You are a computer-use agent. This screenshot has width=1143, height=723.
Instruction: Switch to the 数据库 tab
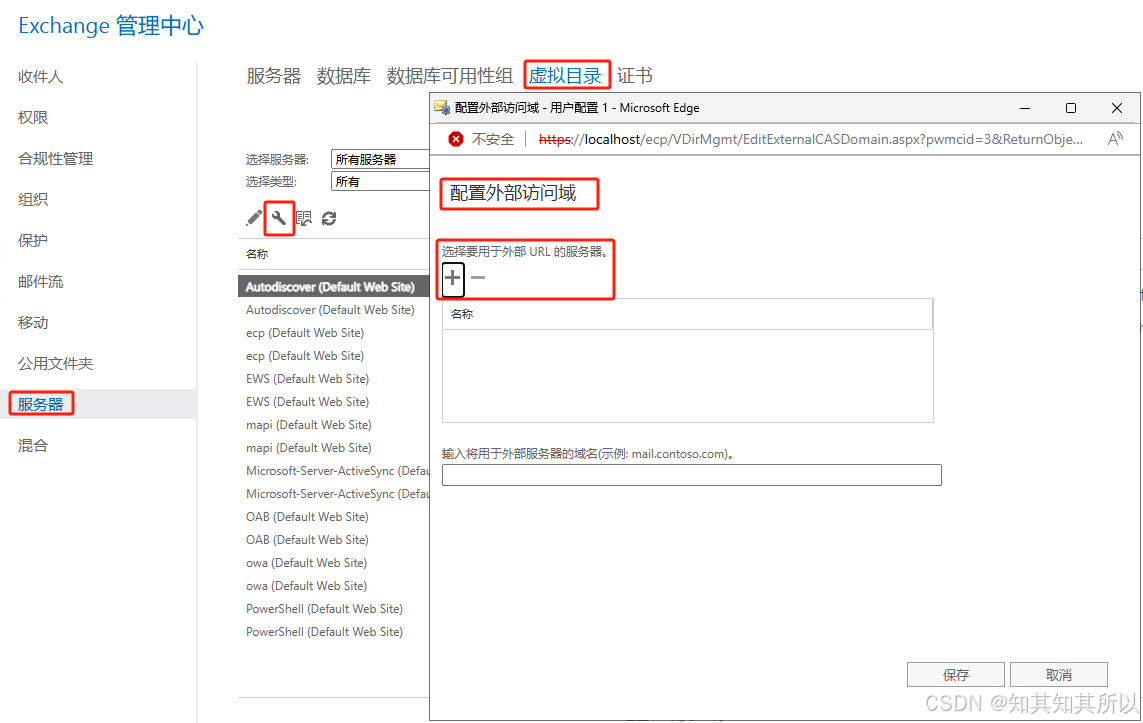pos(344,76)
